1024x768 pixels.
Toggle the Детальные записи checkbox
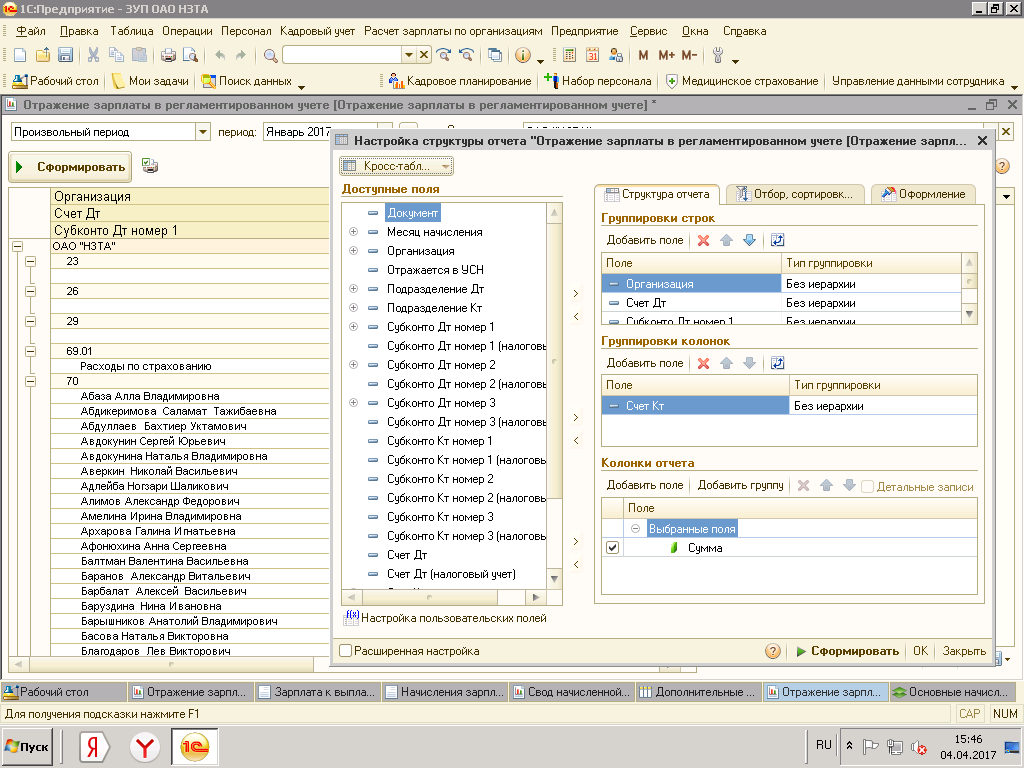tap(867, 487)
